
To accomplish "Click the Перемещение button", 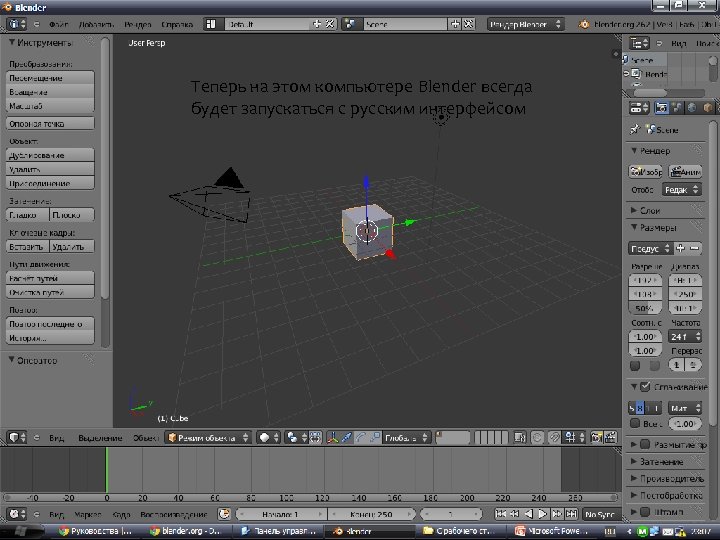I will coord(50,78).
